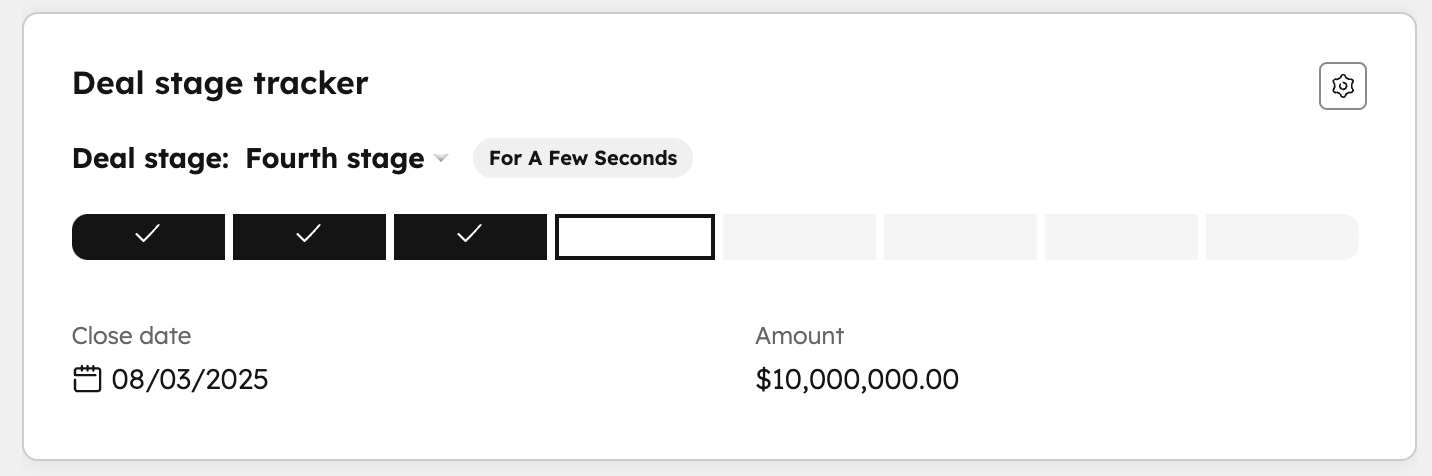Advance deal to the seventh stage segment
The height and width of the screenshot is (476, 1432).
pos(1121,237)
